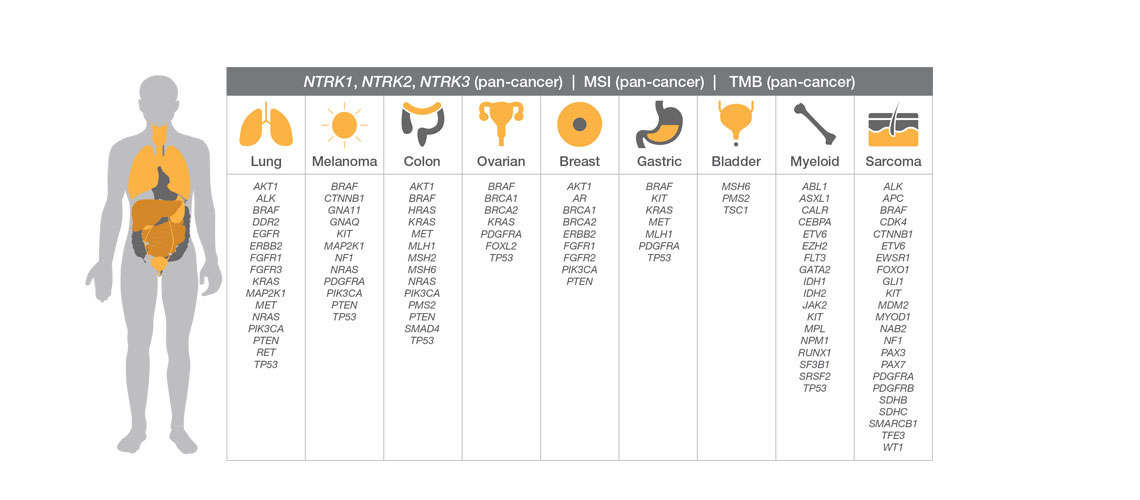1140x500 pixels.
Task: Click the Lung column label
Action: coord(266,161)
